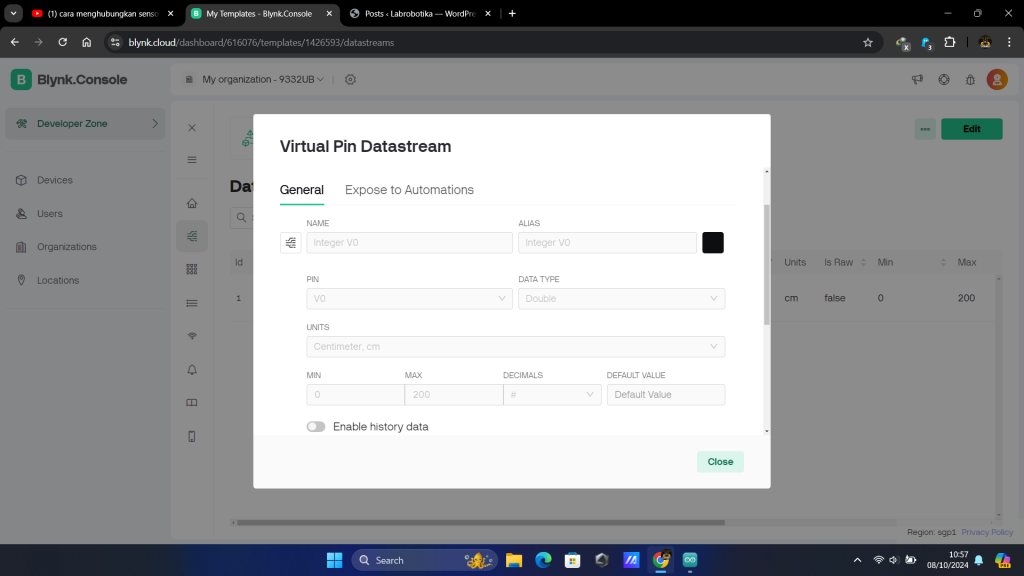Open the Units Centimeter dropdown
The height and width of the screenshot is (576, 1024).
click(515, 346)
